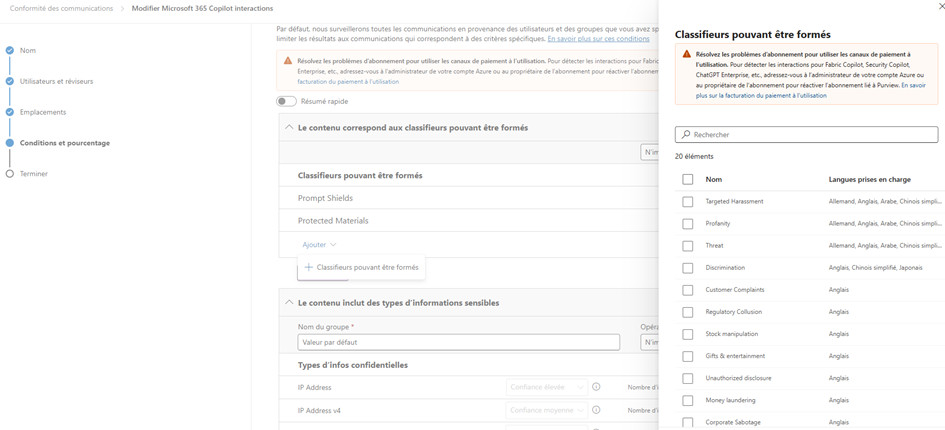Screen dimensions: 945x430
Task: Click the info icon beside IP Address confidence
Action: (x=596, y=387)
